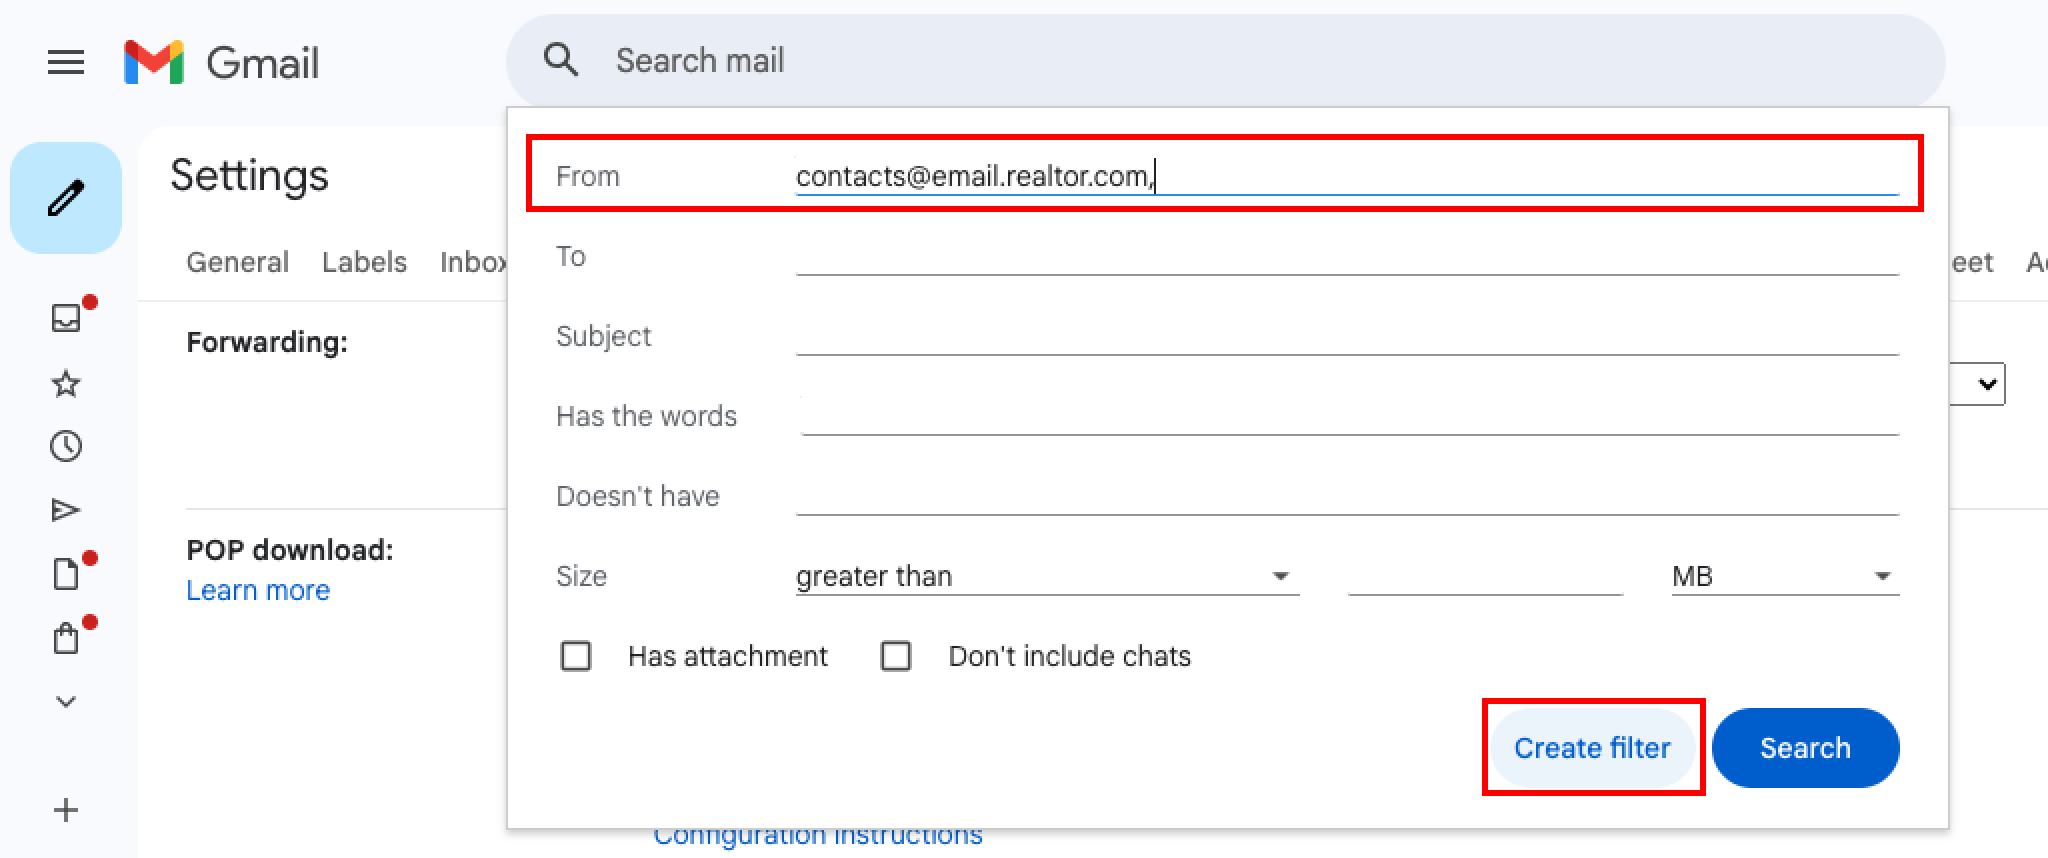This screenshot has width=2048, height=858.
Task: Switch to the General settings tab
Action: point(237,262)
